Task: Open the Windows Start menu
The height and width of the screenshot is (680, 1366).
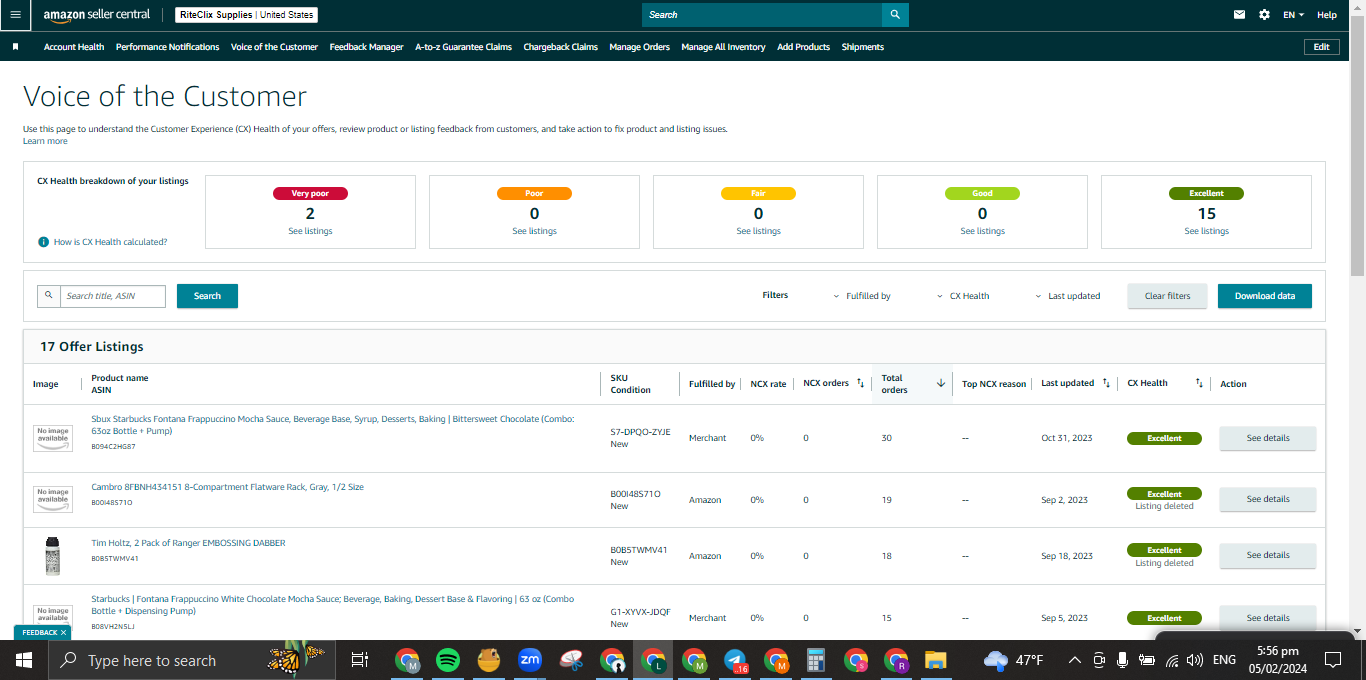Action: click(x=24, y=660)
